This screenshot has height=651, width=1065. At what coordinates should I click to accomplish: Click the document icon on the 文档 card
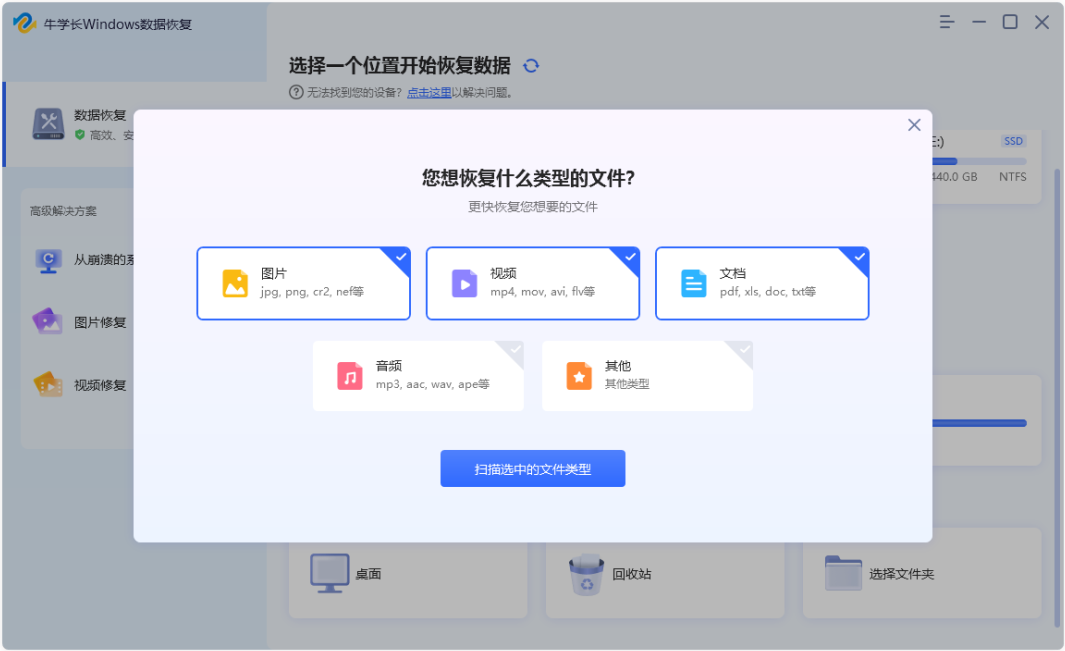coord(693,283)
